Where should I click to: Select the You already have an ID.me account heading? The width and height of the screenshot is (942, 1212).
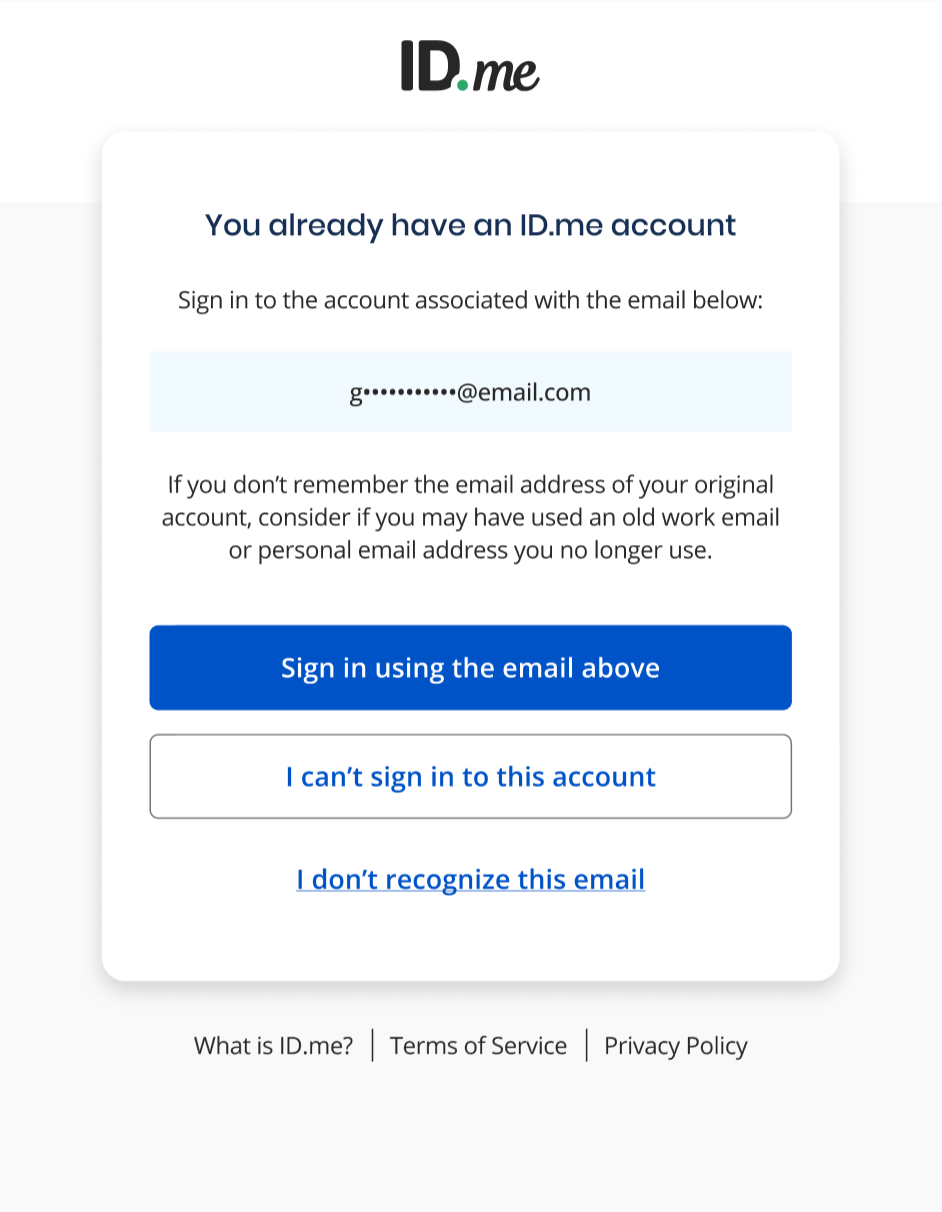click(x=470, y=225)
